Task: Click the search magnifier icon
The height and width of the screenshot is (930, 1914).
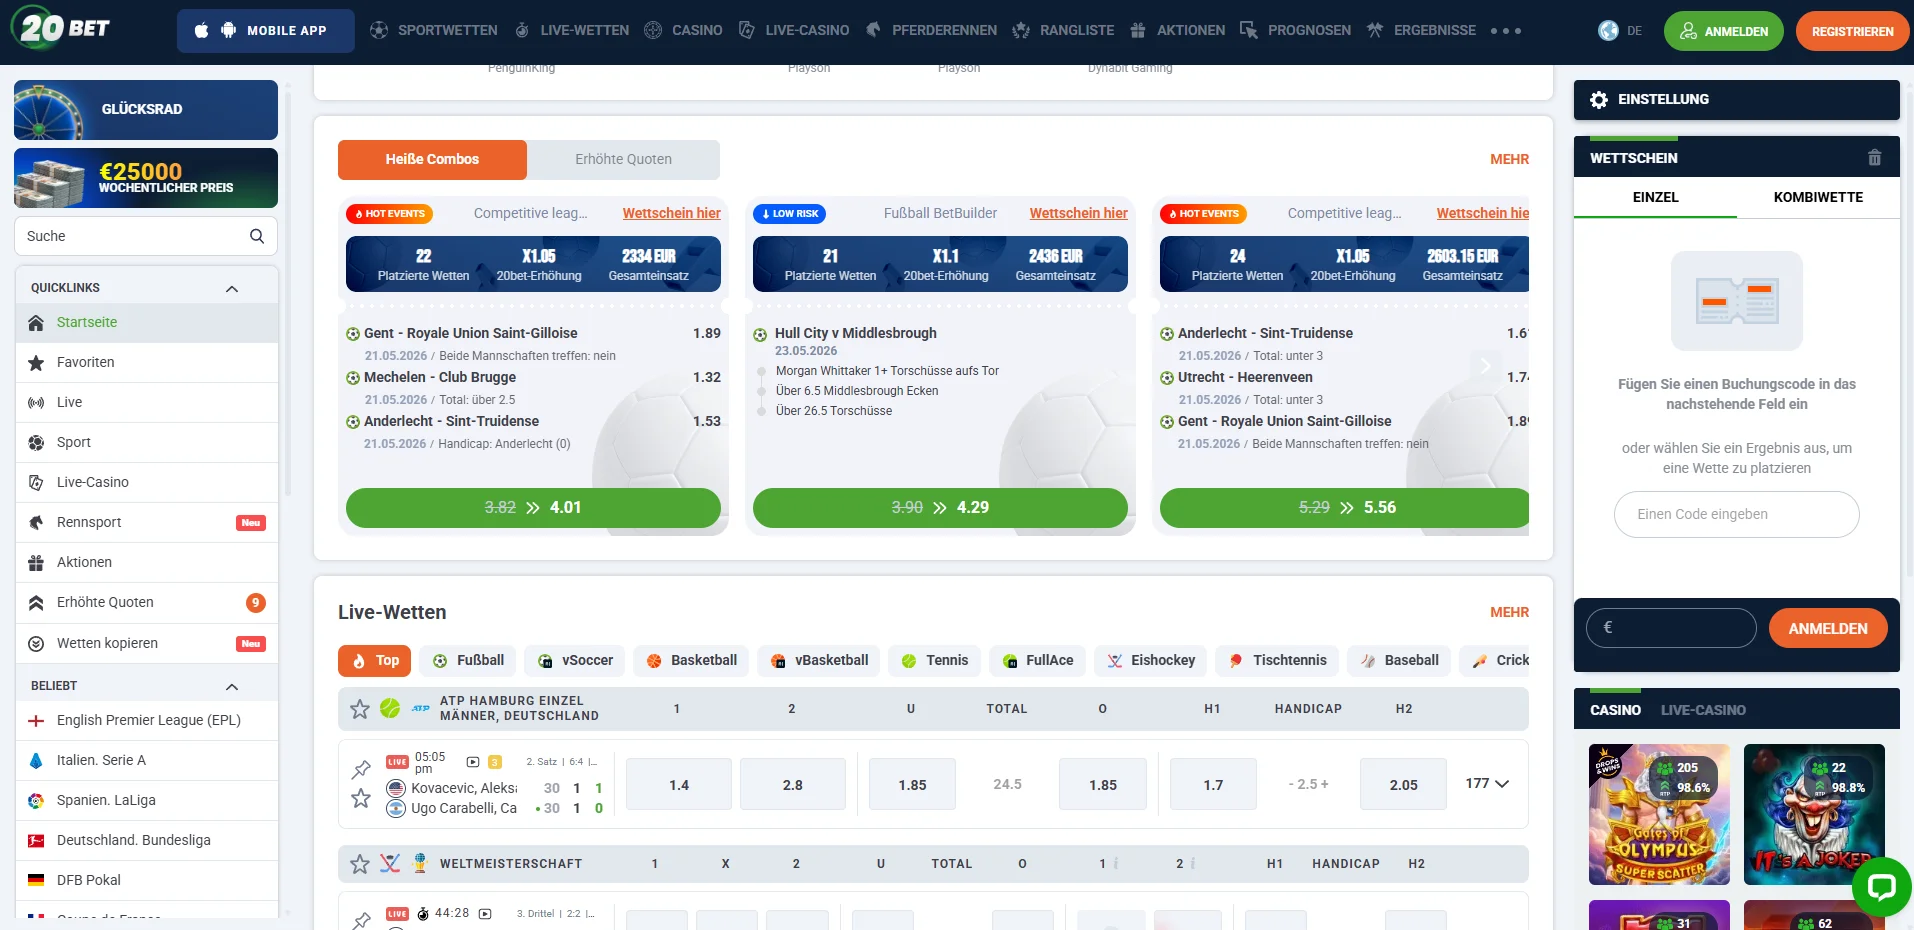Action: pyautogui.click(x=257, y=236)
